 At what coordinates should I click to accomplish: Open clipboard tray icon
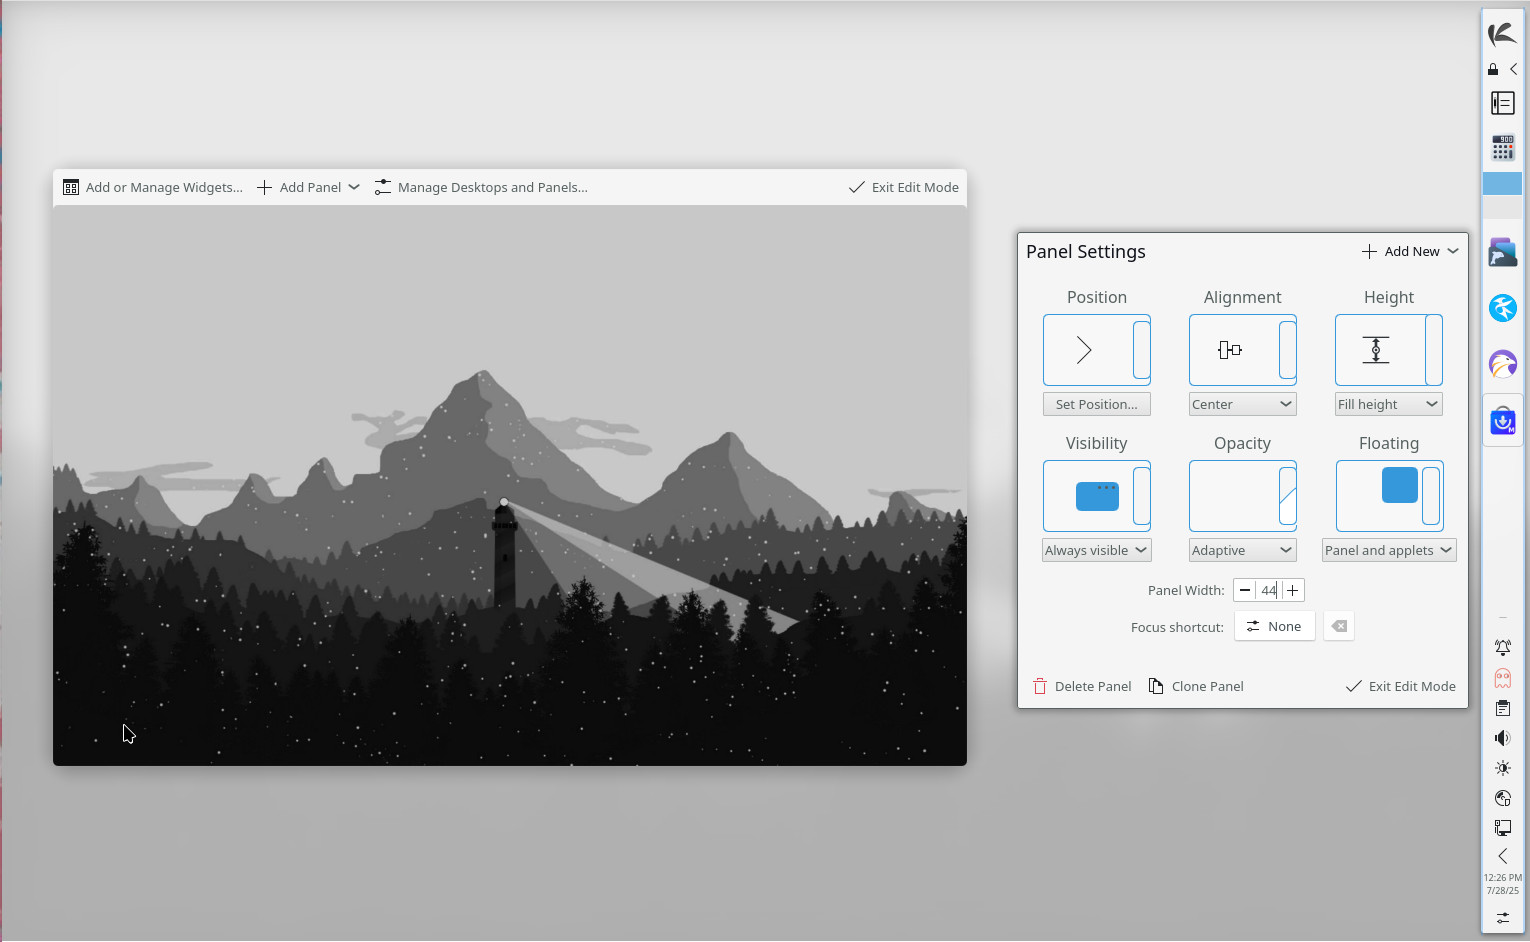pyautogui.click(x=1502, y=708)
